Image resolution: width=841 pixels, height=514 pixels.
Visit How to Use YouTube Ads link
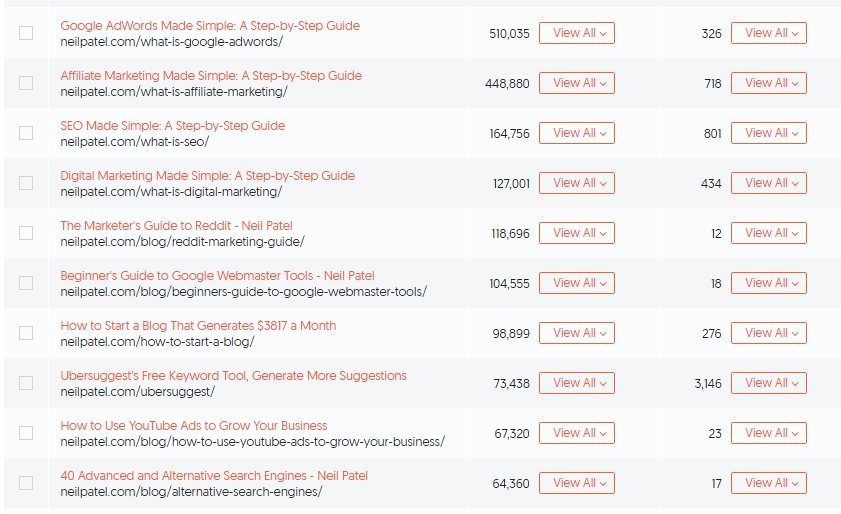(194, 425)
